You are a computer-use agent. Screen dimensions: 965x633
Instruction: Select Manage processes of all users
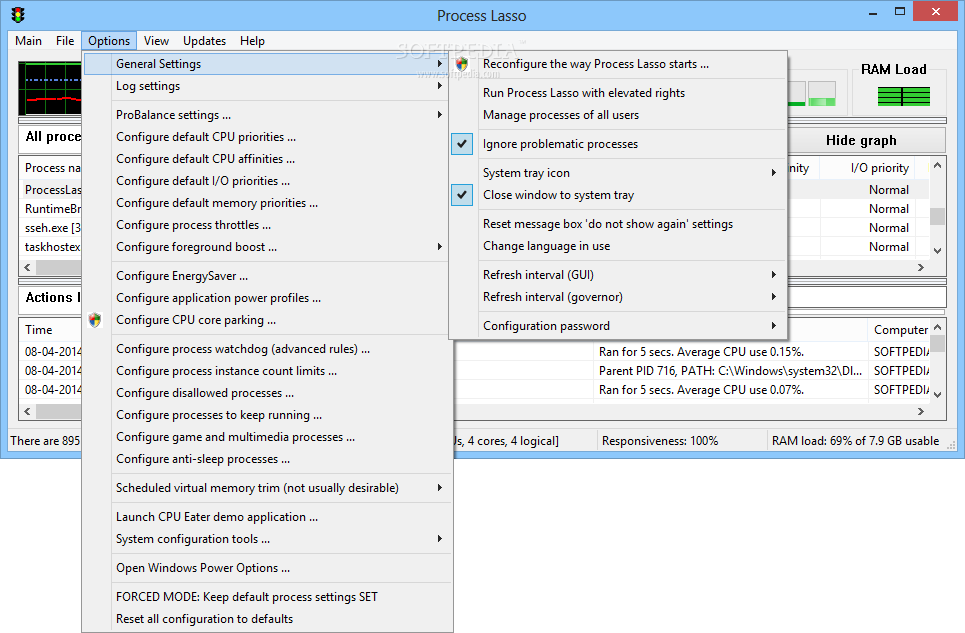618,115
